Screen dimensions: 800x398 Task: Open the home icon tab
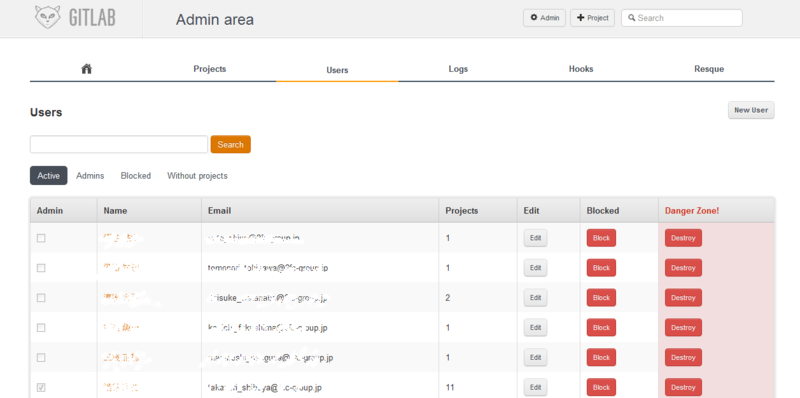coord(87,69)
